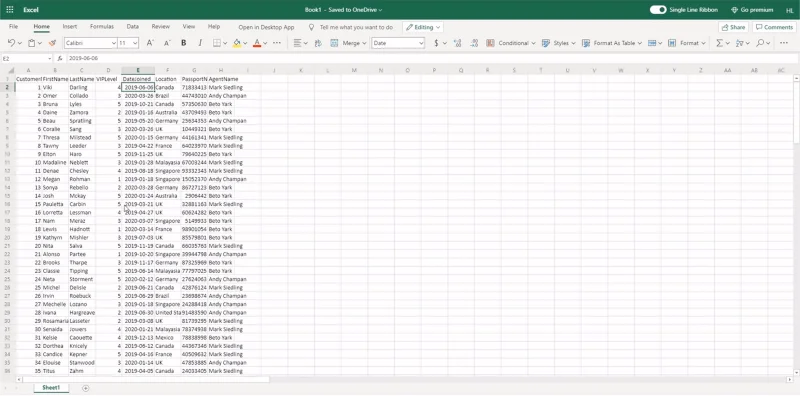Increase font size with the larger A icon

[x=150, y=43]
